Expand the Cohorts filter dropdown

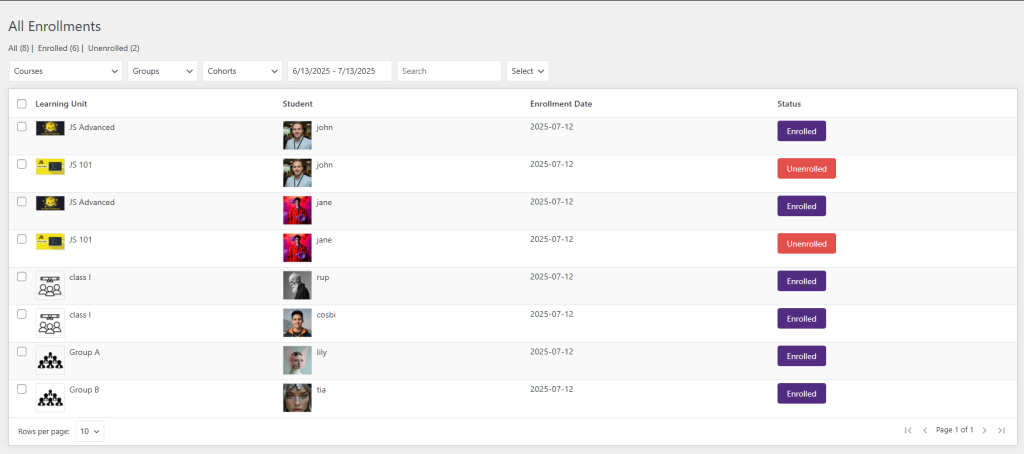(243, 71)
